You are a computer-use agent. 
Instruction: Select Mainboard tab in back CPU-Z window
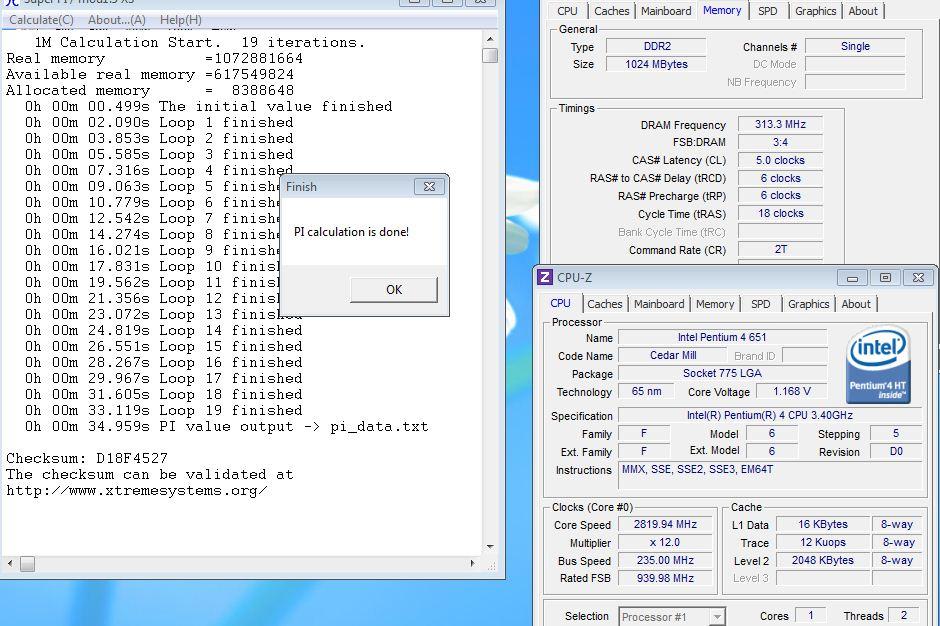click(665, 11)
